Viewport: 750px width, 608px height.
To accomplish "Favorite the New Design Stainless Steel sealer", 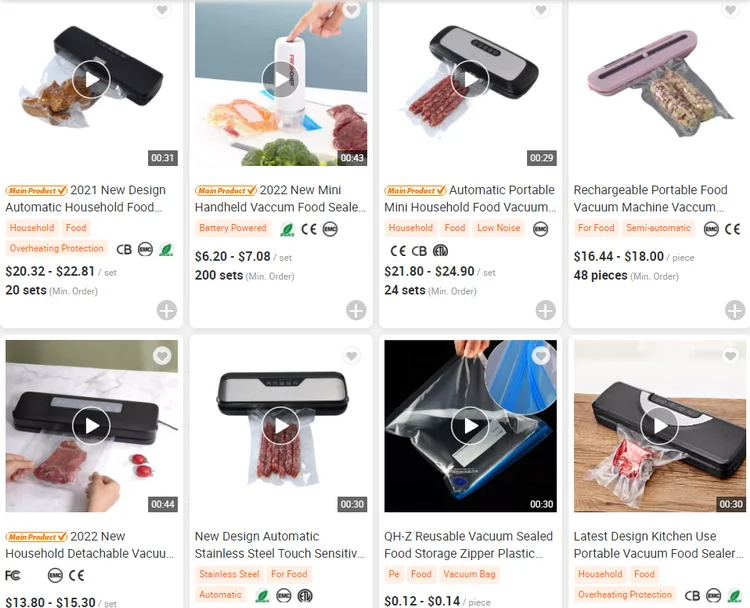I will [x=352, y=356].
